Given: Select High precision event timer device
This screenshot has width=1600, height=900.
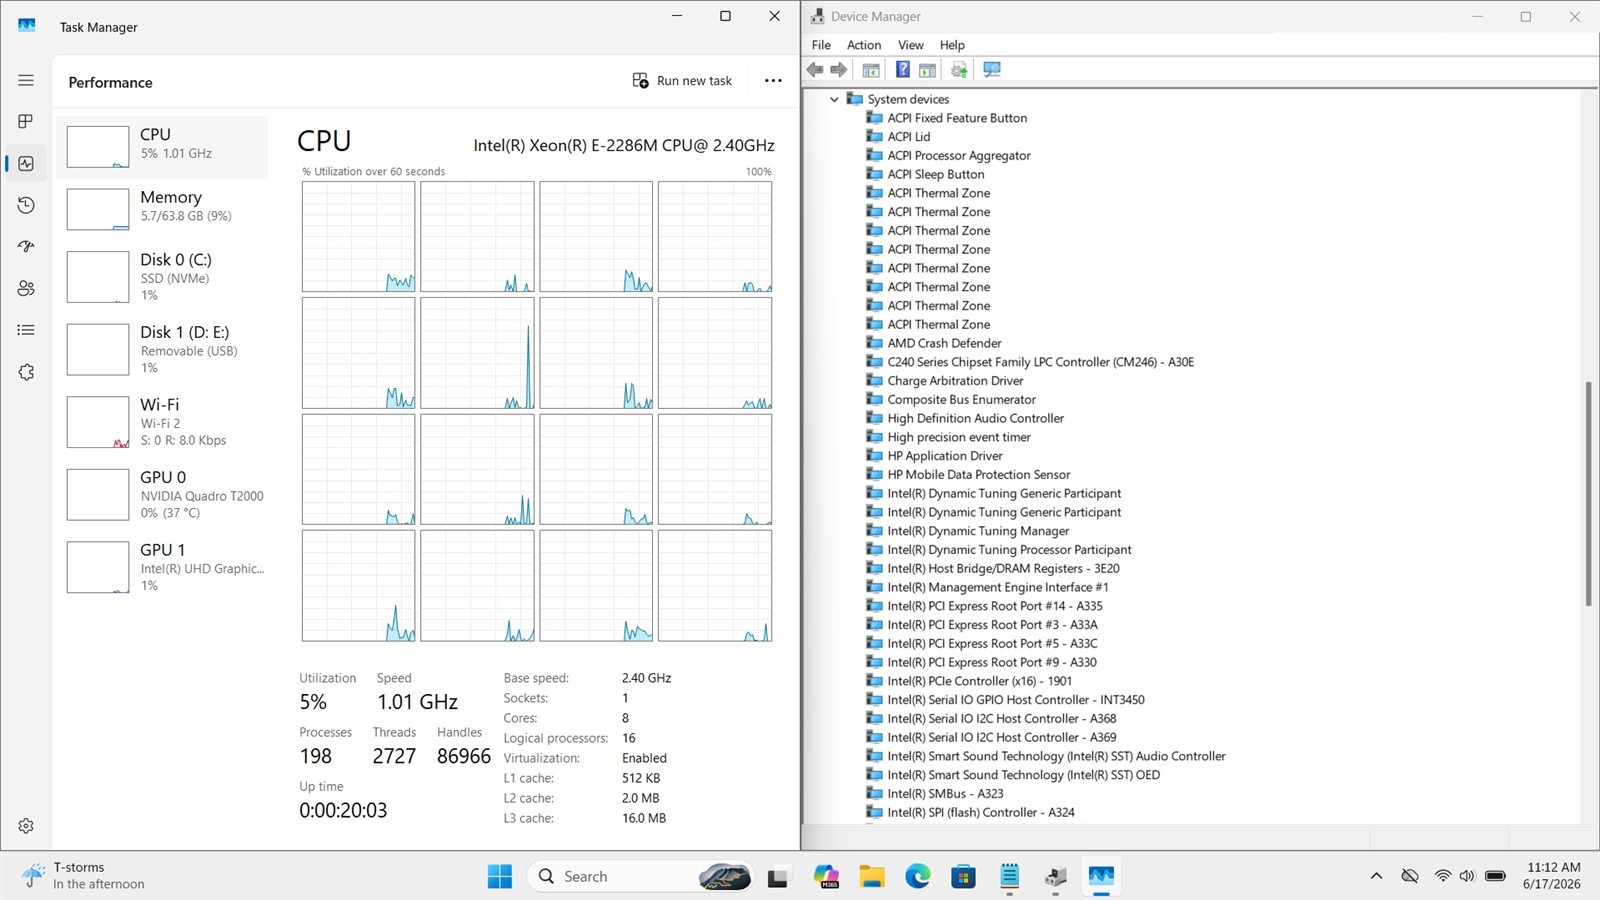Looking at the screenshot, I should pos(958,437).
